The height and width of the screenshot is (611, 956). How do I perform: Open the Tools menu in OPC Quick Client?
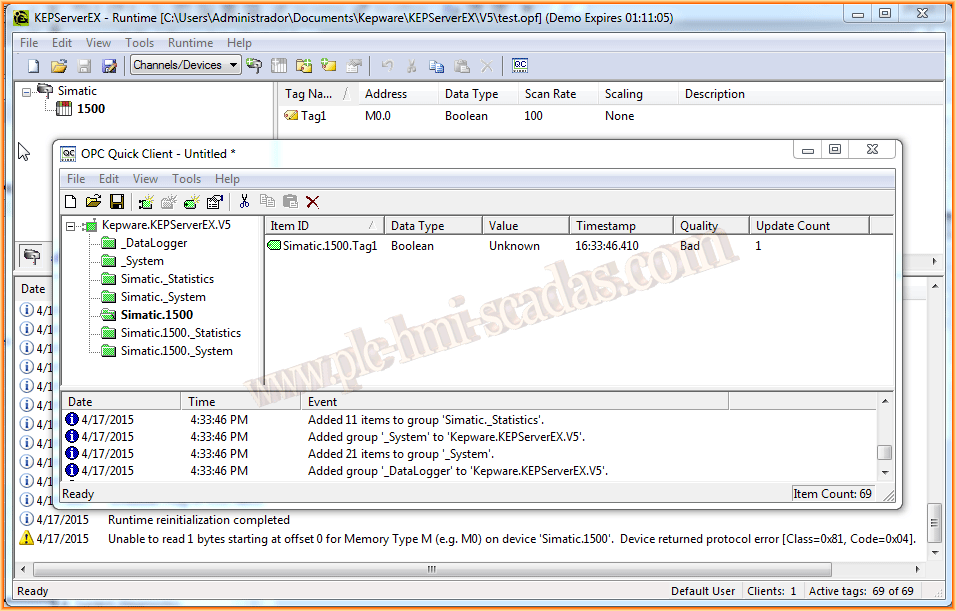tap(186, 179)
